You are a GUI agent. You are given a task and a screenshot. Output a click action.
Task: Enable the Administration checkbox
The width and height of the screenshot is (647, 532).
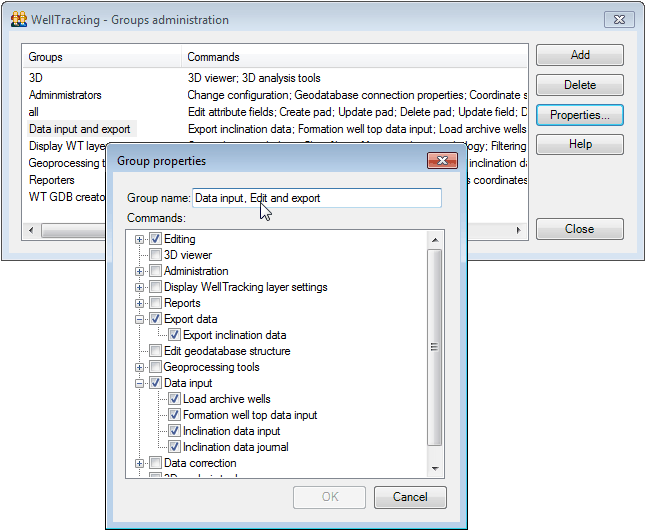click(156, 271)
